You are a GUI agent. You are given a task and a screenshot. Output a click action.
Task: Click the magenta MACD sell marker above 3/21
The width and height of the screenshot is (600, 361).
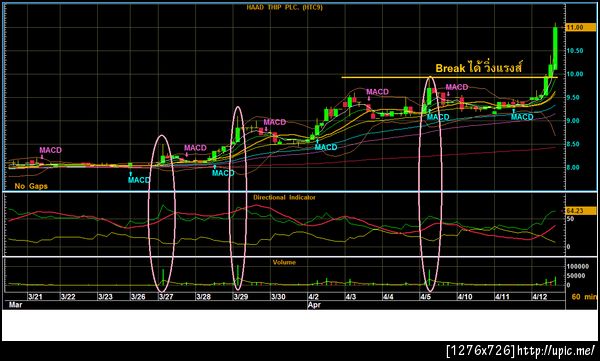click(x=50, y=150)
